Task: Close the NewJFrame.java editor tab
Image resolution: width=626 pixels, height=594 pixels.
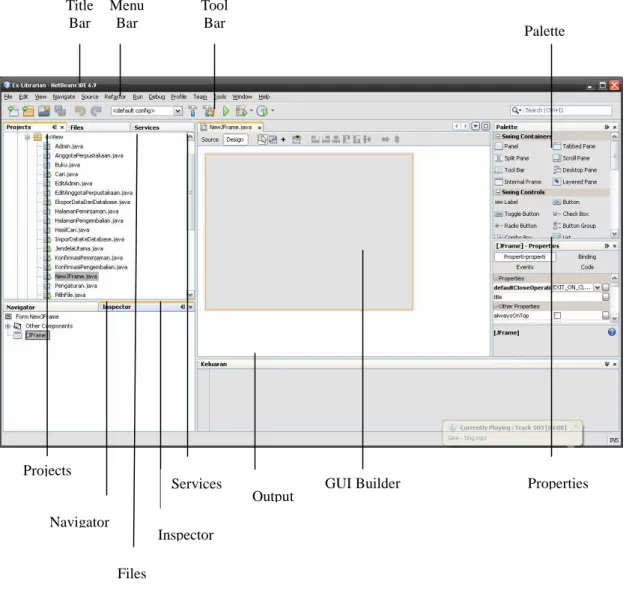Action: tap(260, 128)
